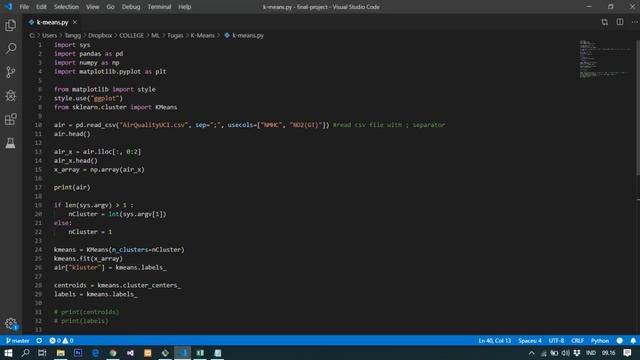Viewport: 640px width, 360px height.
Task: Open the Dropbox tray icon
Action: [x=577, y=353]
